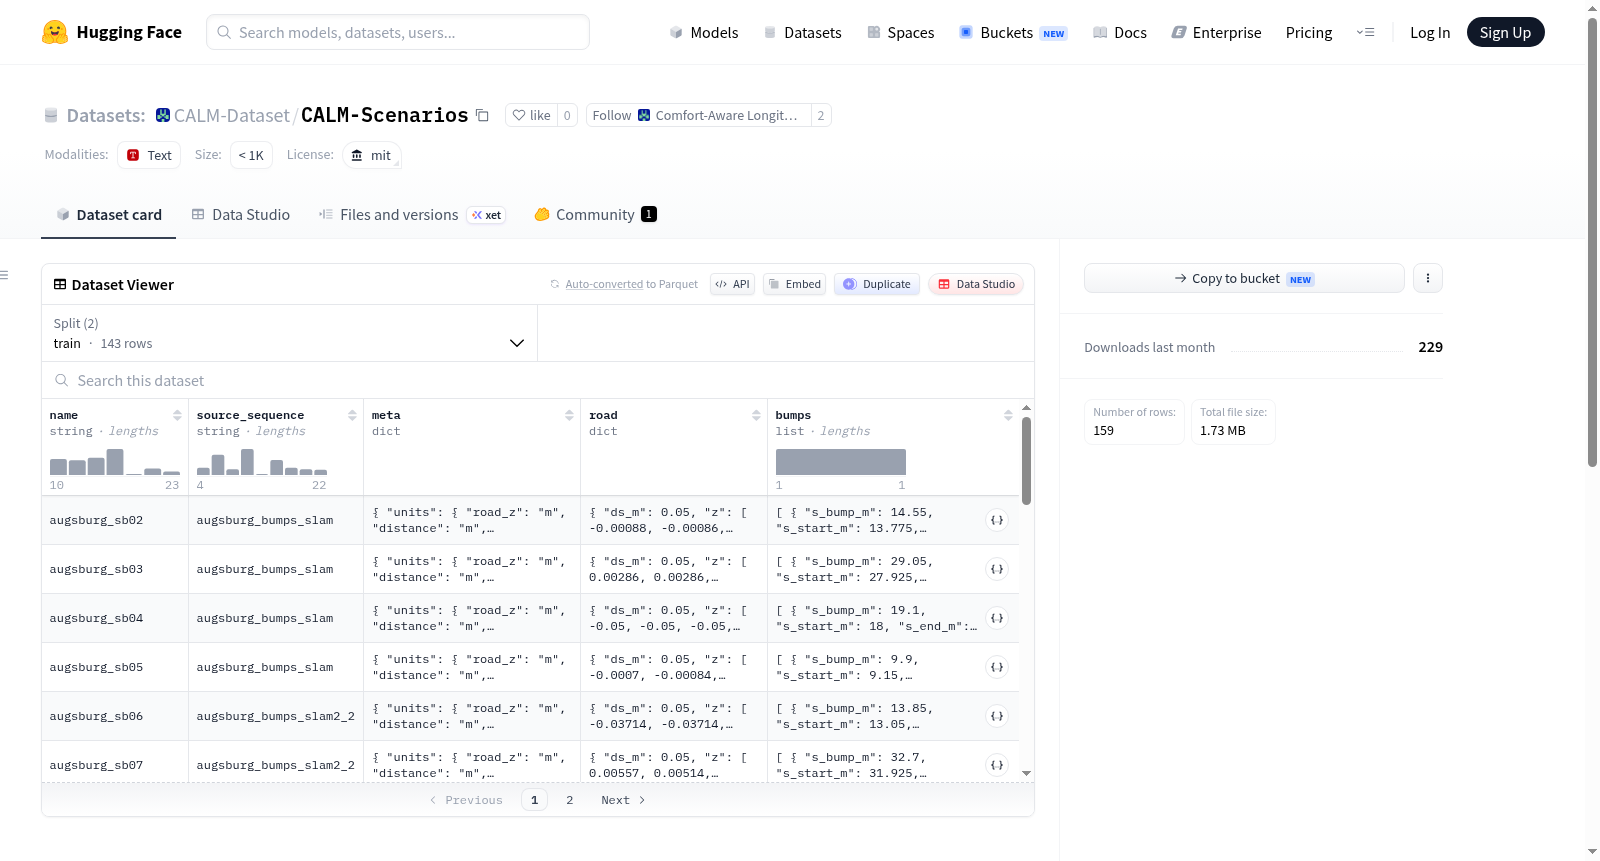Open the Docs page
1600x861 pixels.
[x=1120, y=33]
